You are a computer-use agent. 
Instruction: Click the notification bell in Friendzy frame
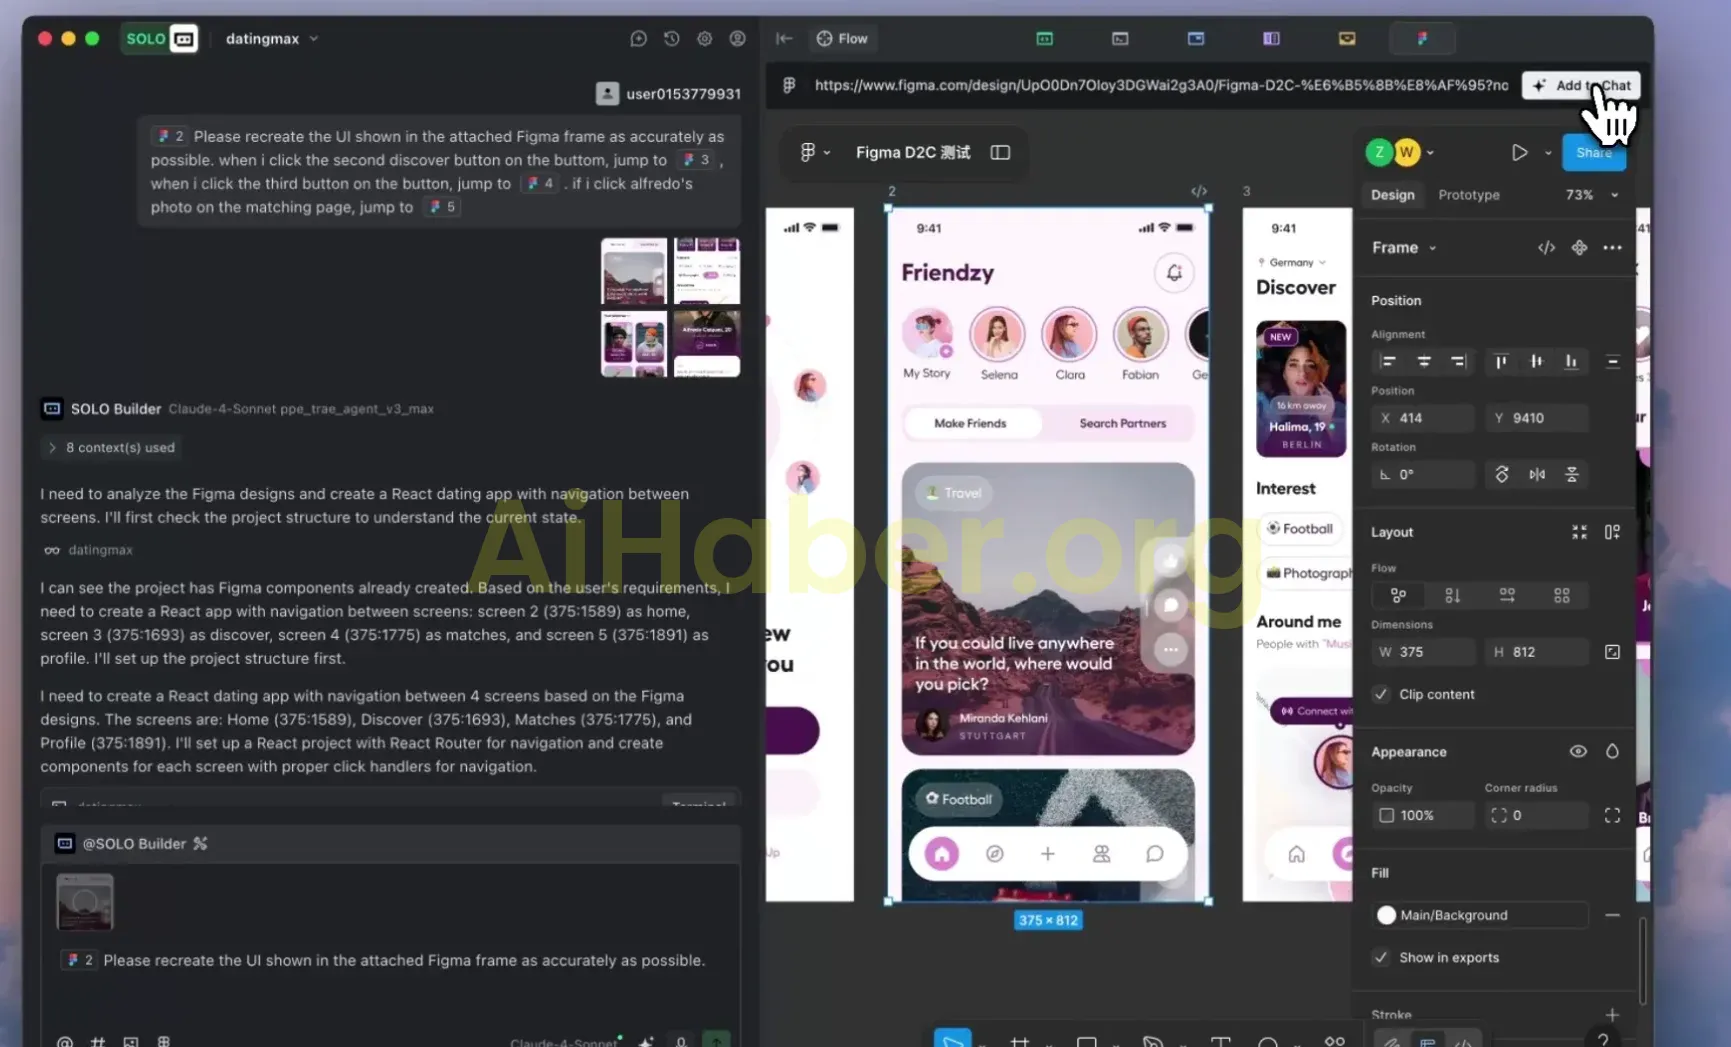pos(1174,273)
